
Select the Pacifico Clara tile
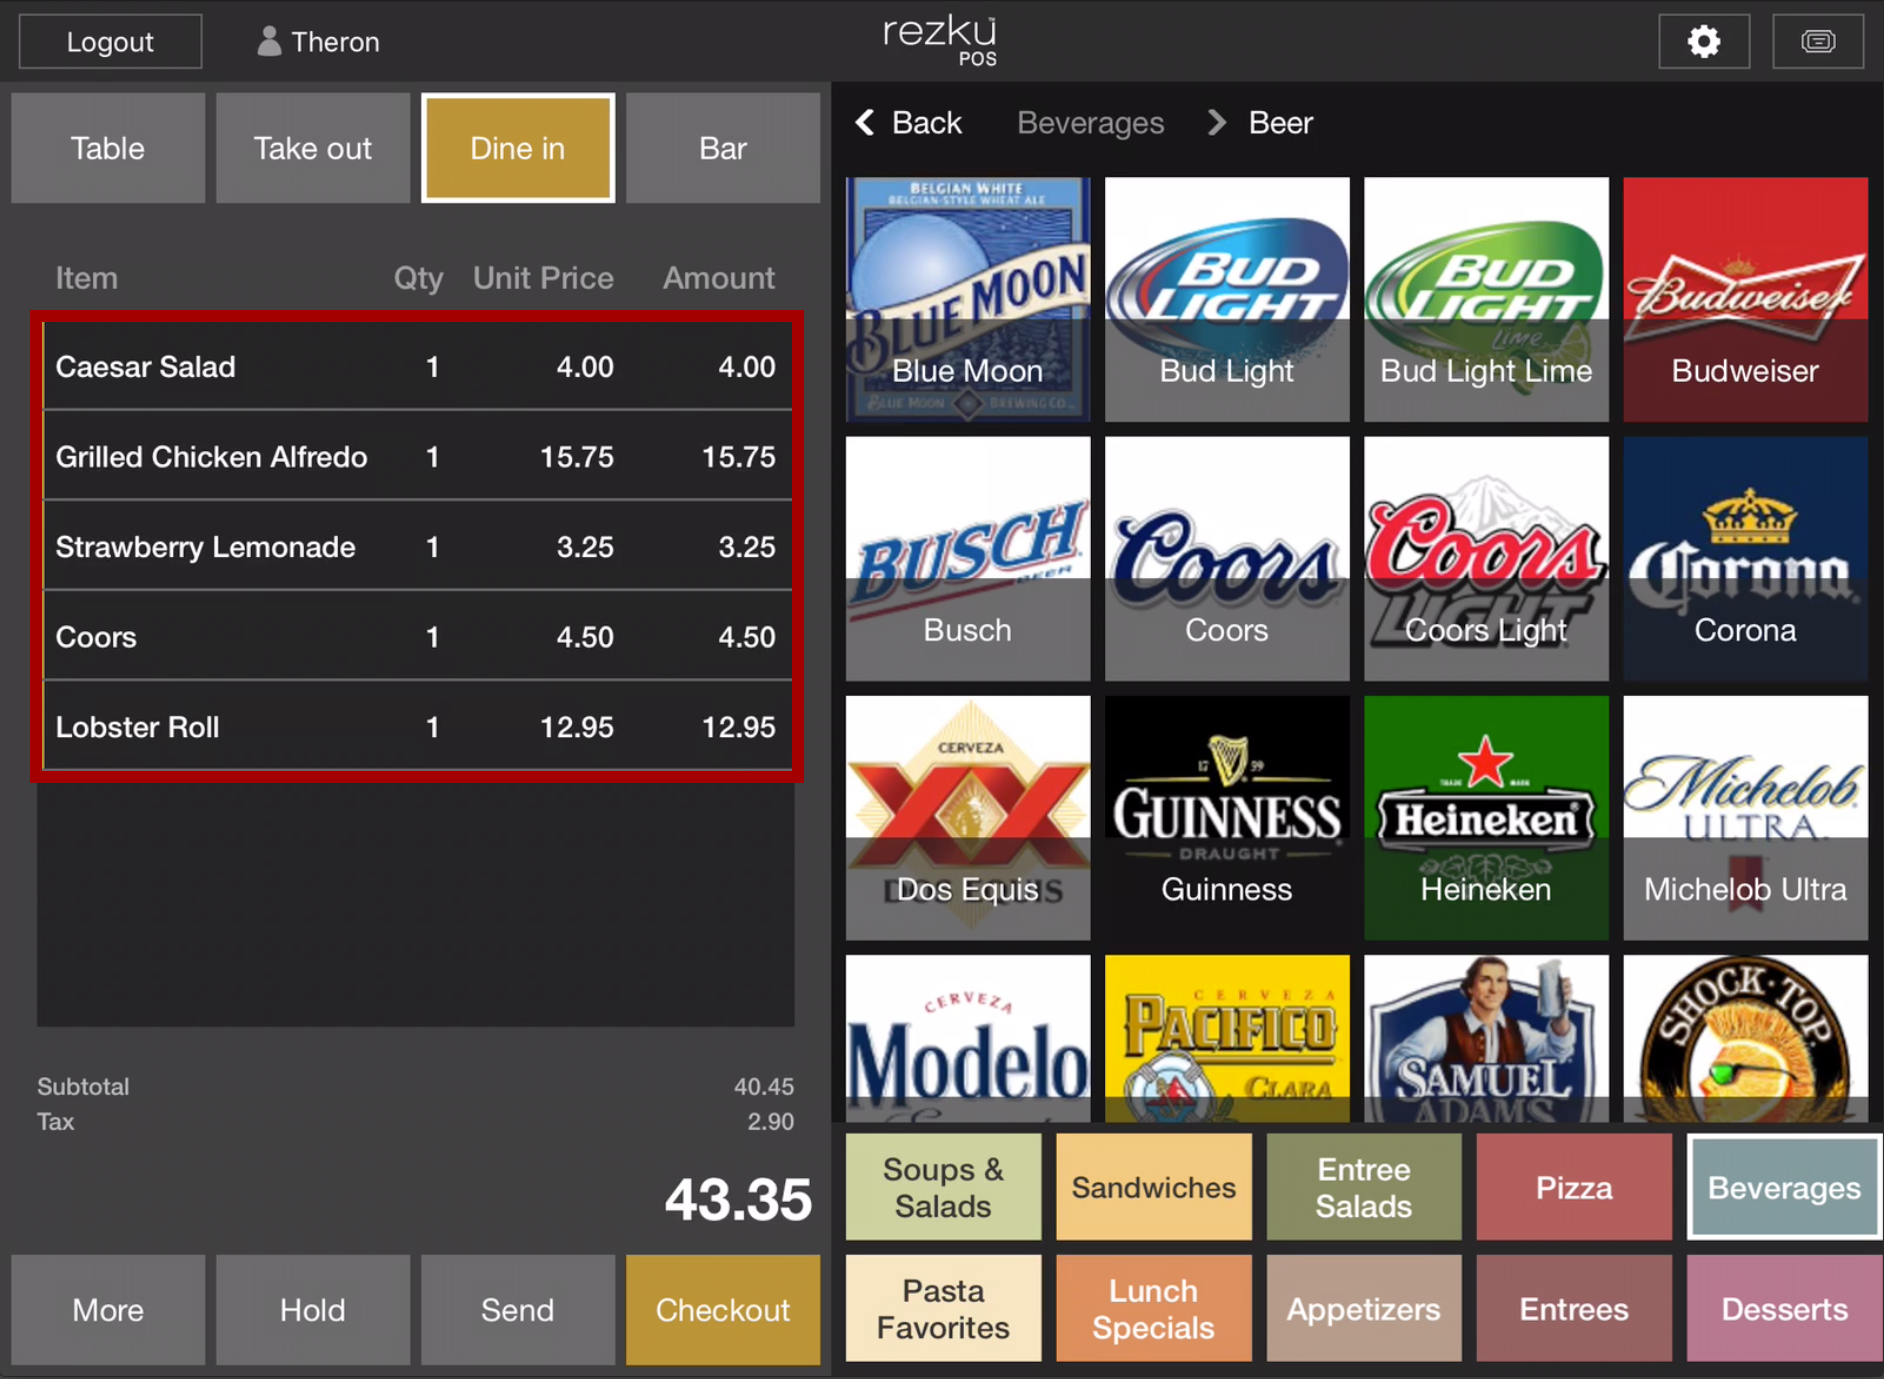point(1227,1038)
